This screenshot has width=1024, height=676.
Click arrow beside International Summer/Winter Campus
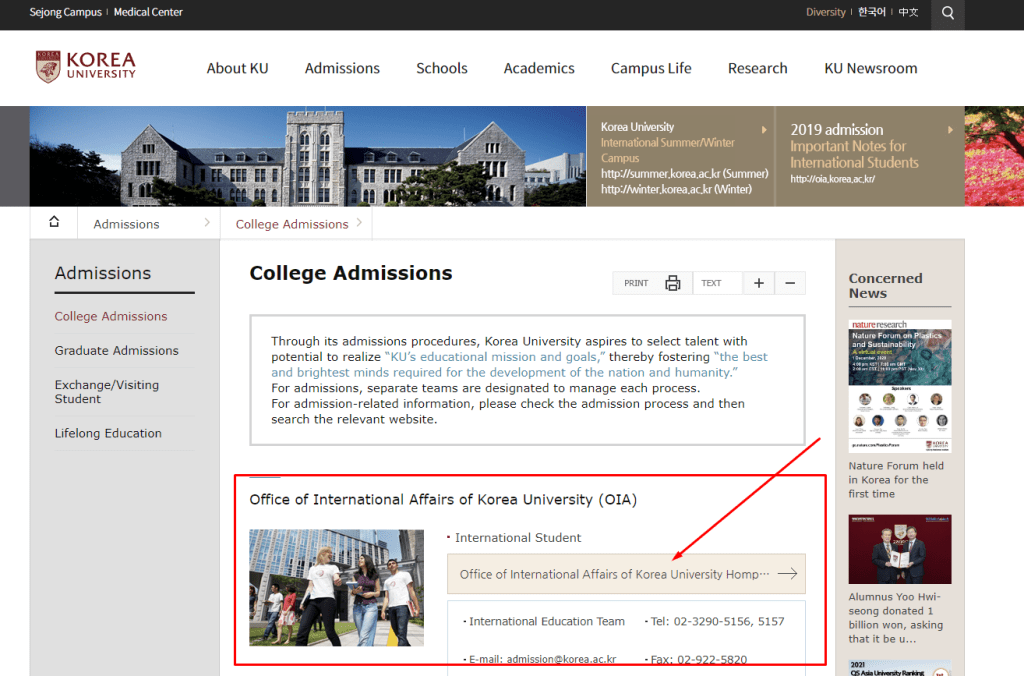(764, 130)
